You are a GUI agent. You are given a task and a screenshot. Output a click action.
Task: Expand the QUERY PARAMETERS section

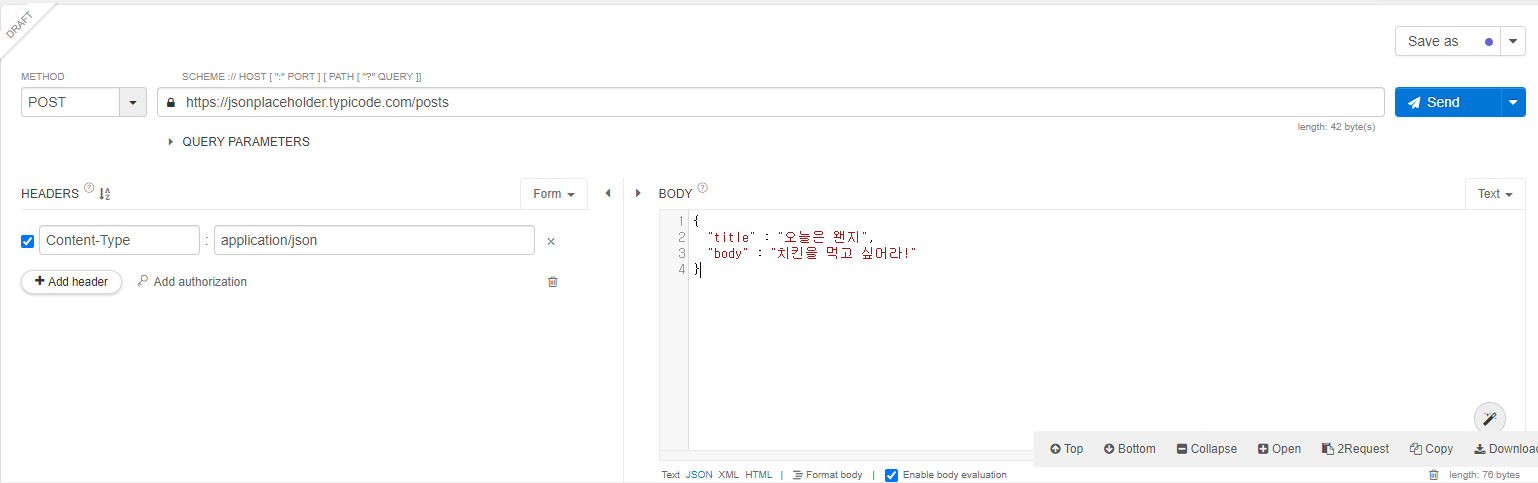[x=240, y=142]
